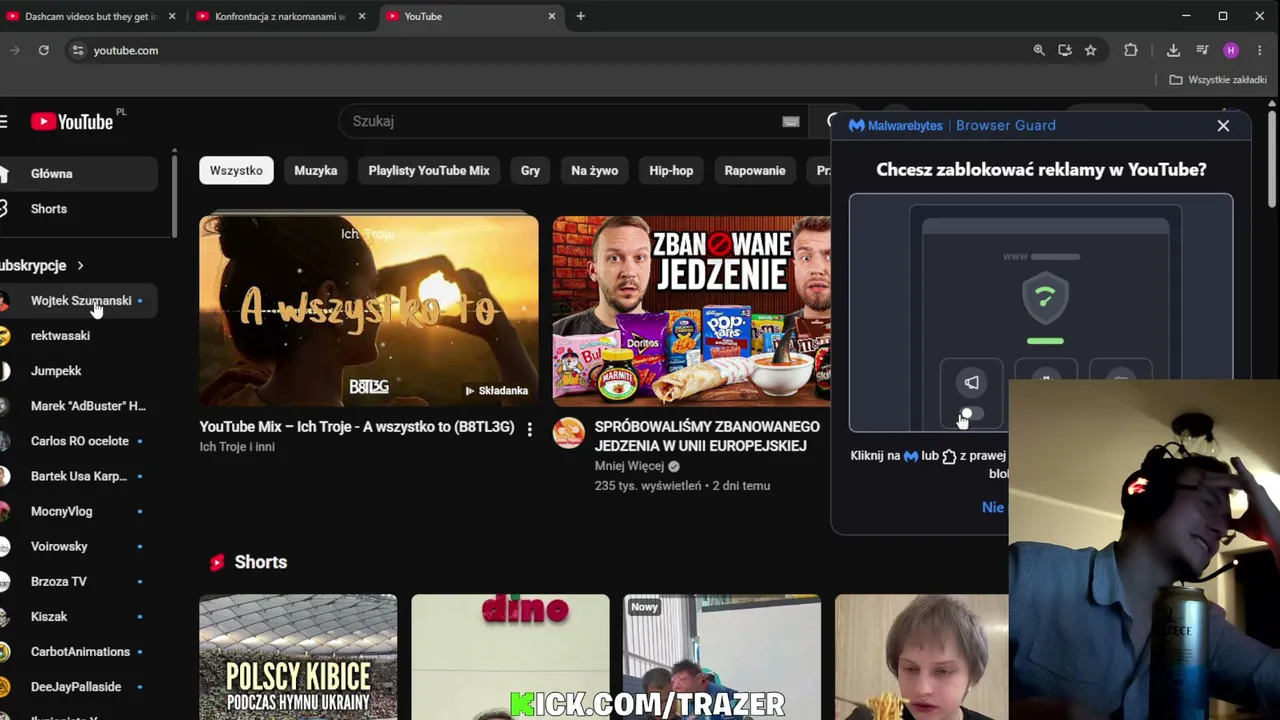
Task: Open Carlos RO ocelote subscription
Action: tap(78, 441)
